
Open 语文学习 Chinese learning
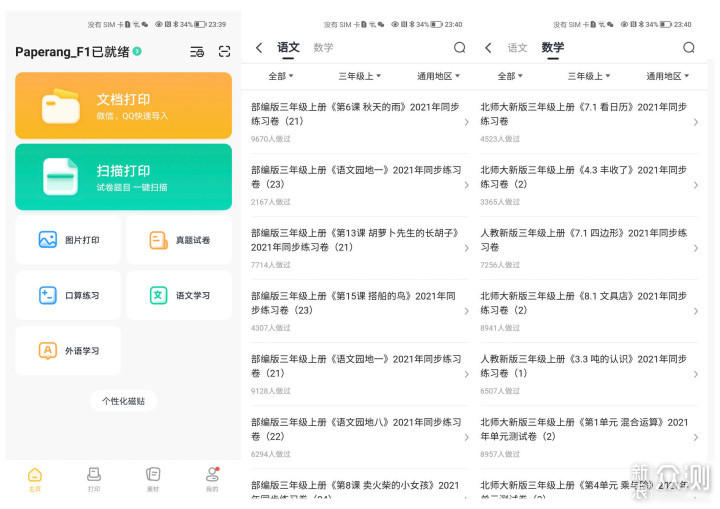(179, 295)
